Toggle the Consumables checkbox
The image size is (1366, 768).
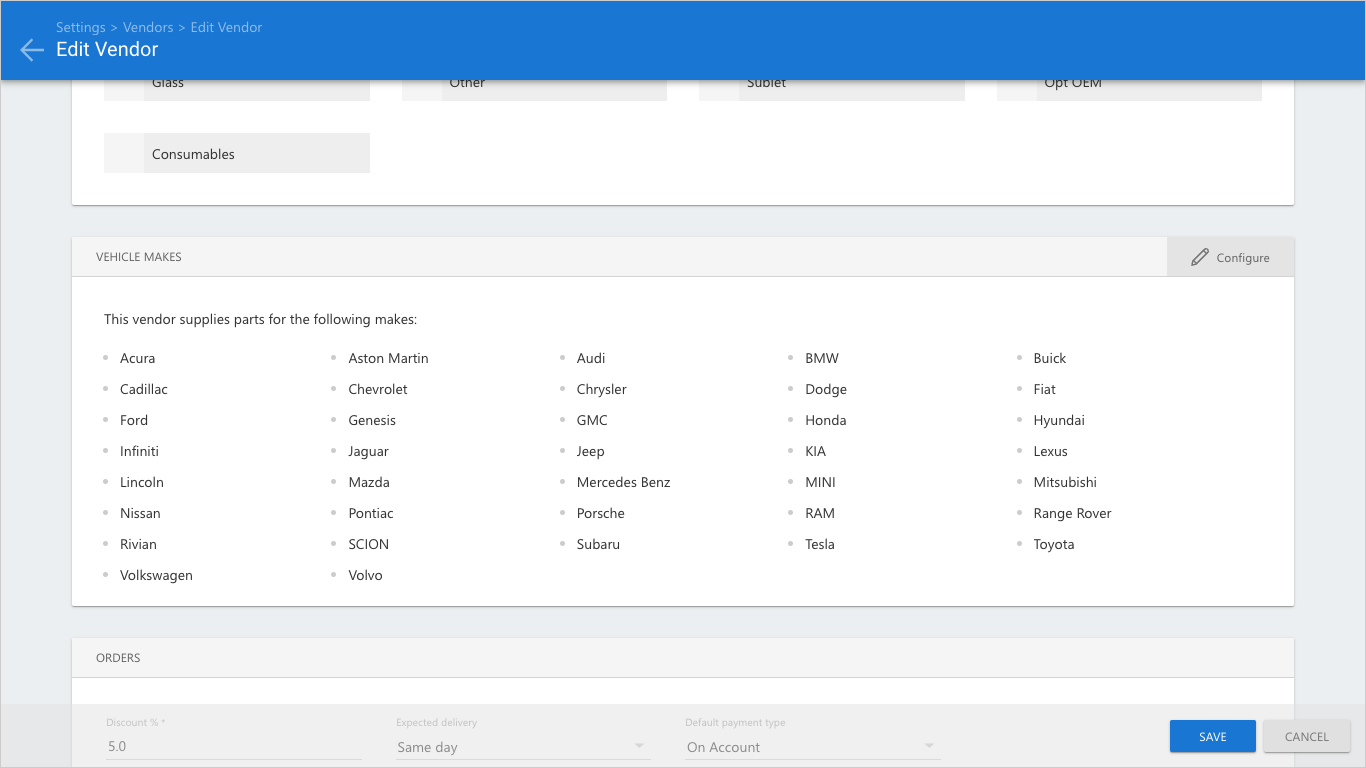point(124,154)
